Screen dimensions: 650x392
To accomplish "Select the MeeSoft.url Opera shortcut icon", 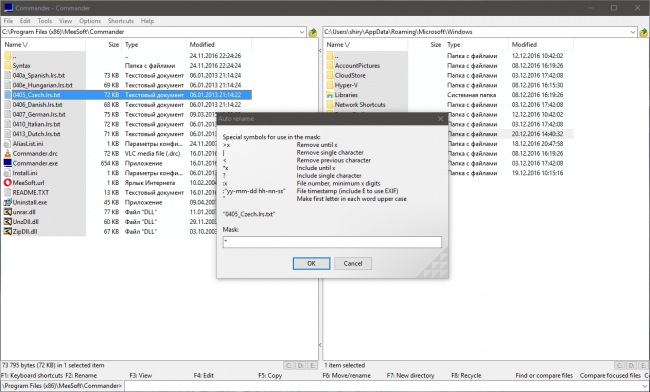I will (7, 183).
